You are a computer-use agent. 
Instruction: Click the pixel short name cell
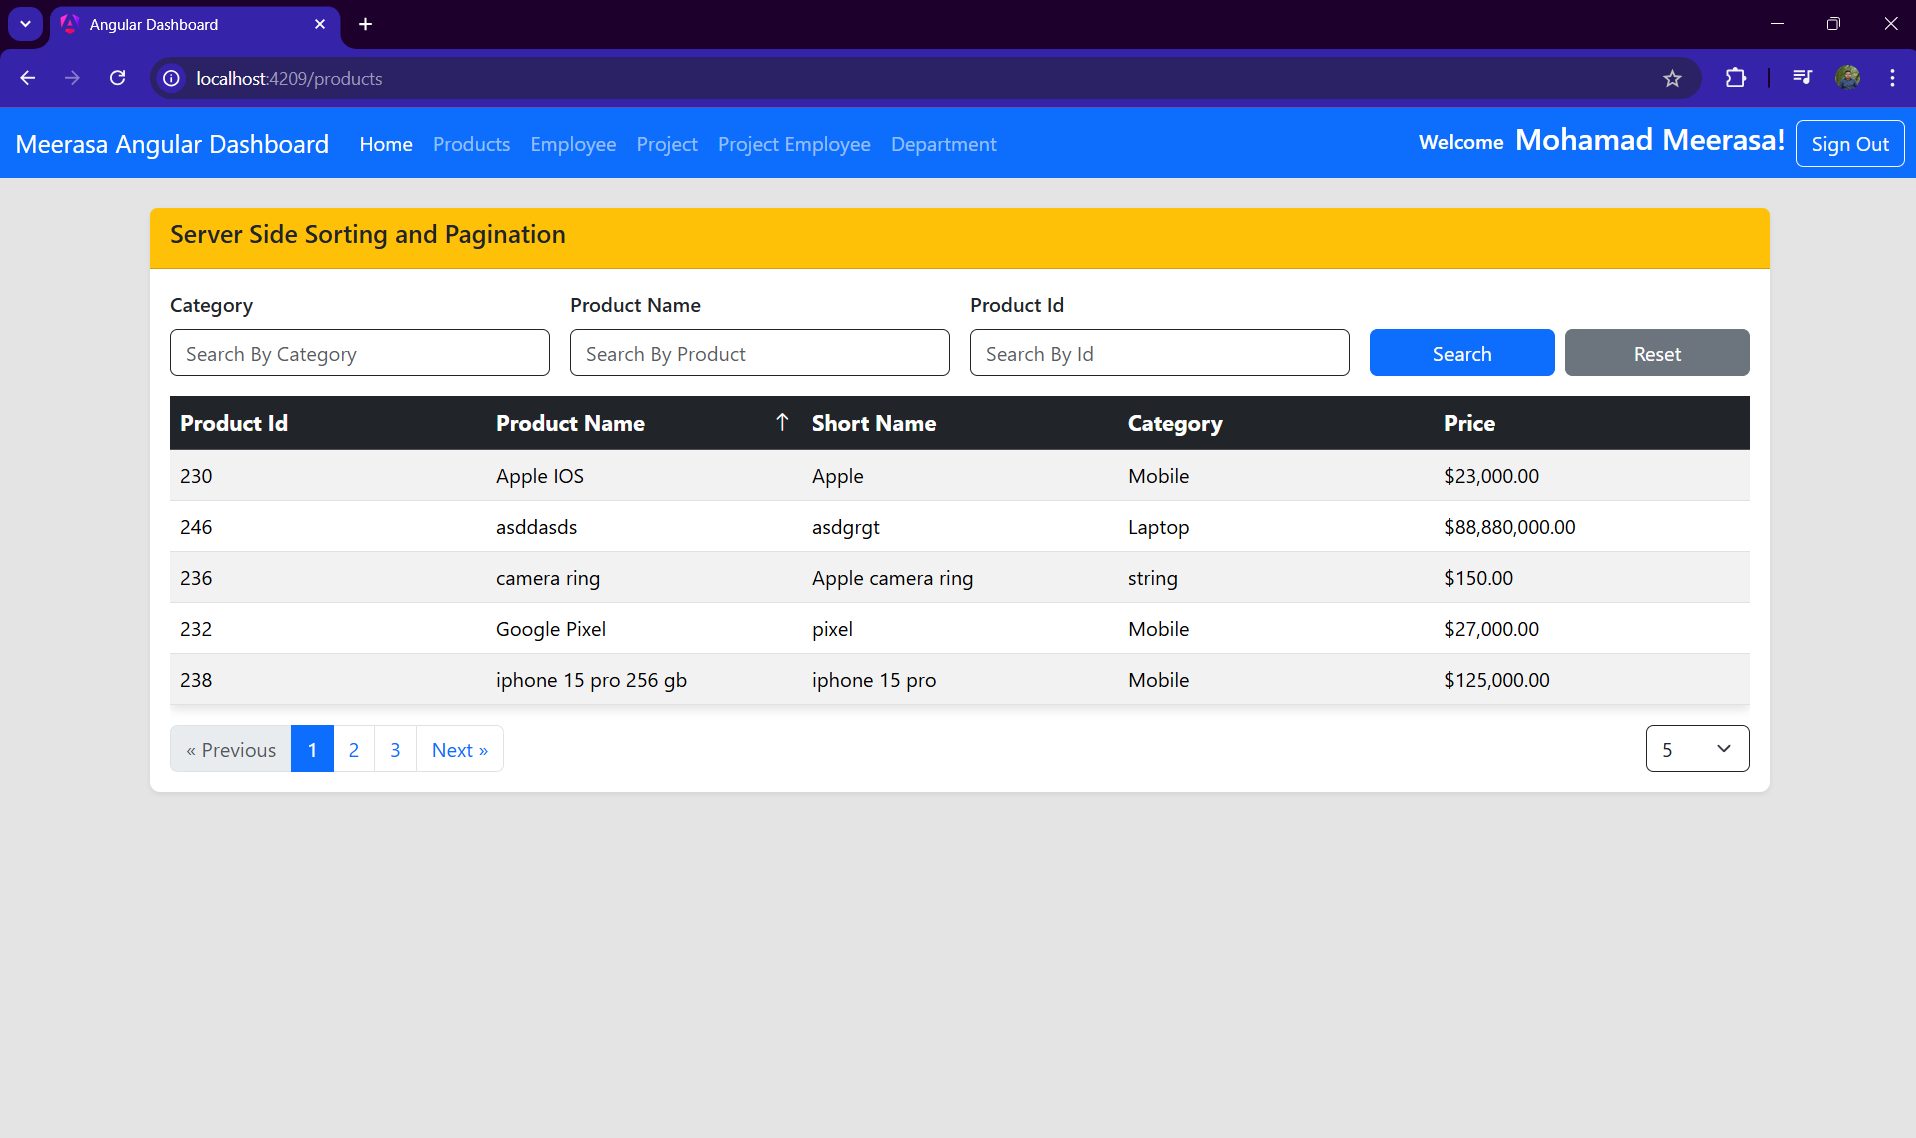pyautogui.click(x=832, y=629)
